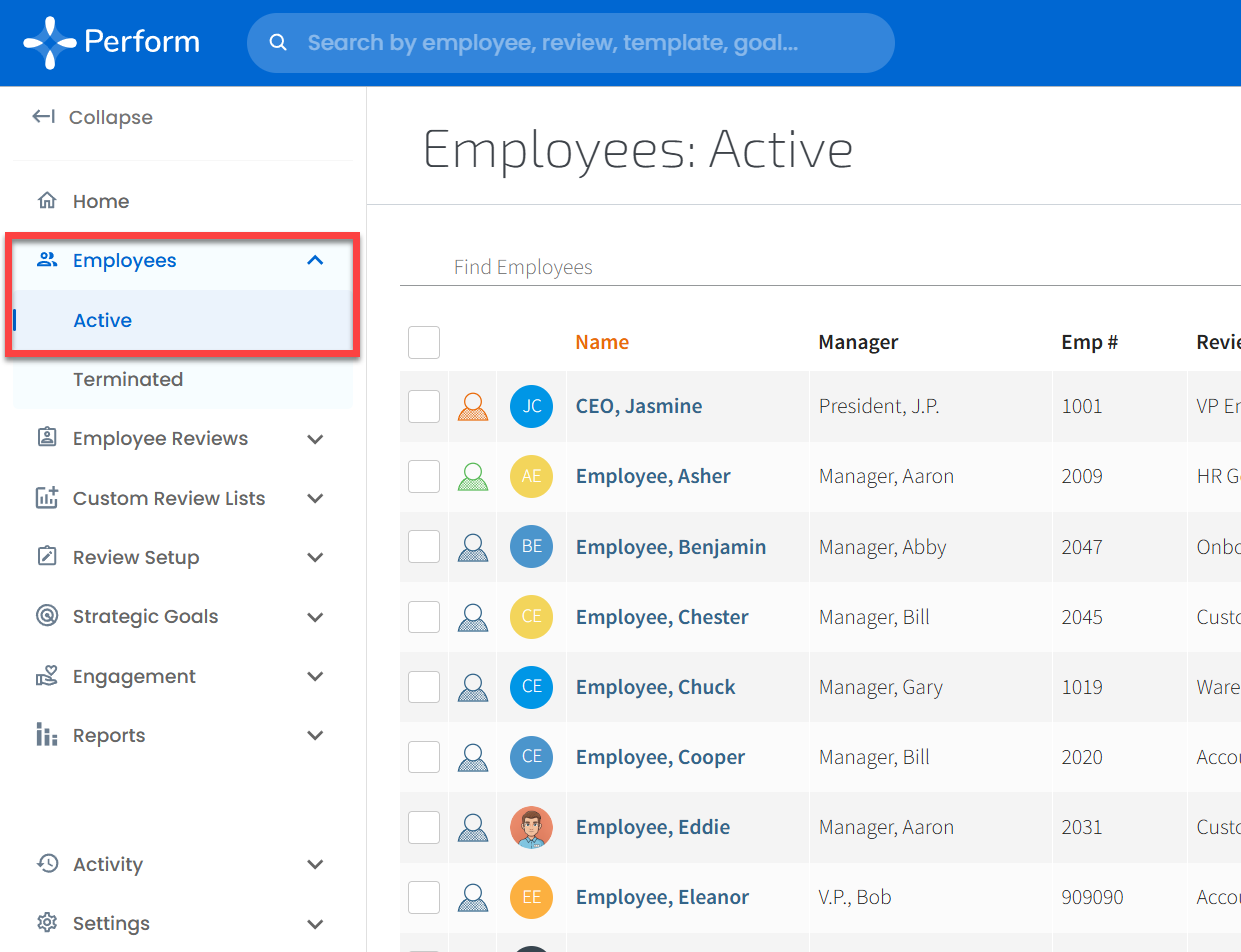The image size is (1241, 952).
Task: Check the box for Employee, Eddie
Action: 424,827
